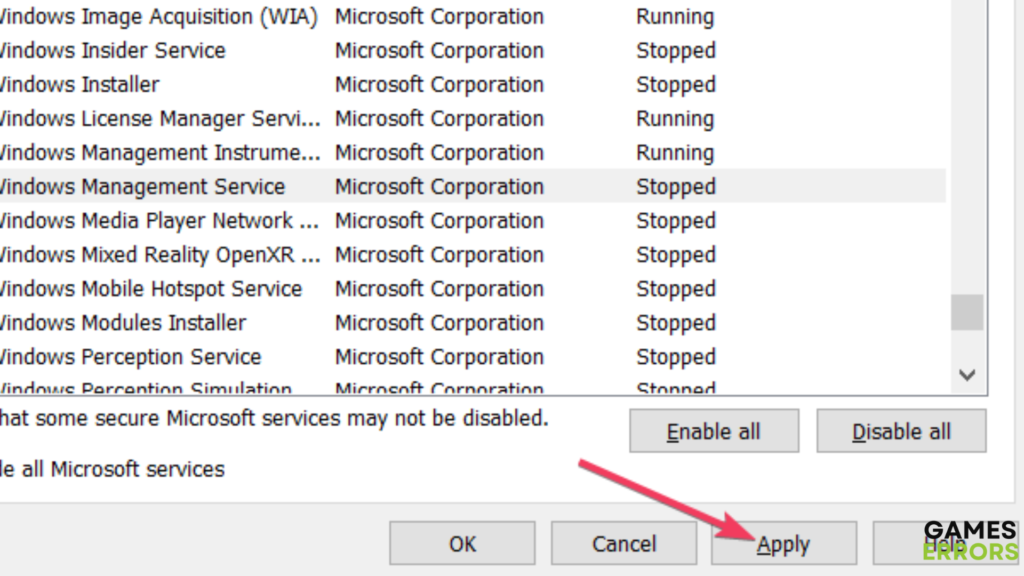Select the Windows License Manager Service row
Viewport: 1024px width, 576px height.
tap(160, 119)
